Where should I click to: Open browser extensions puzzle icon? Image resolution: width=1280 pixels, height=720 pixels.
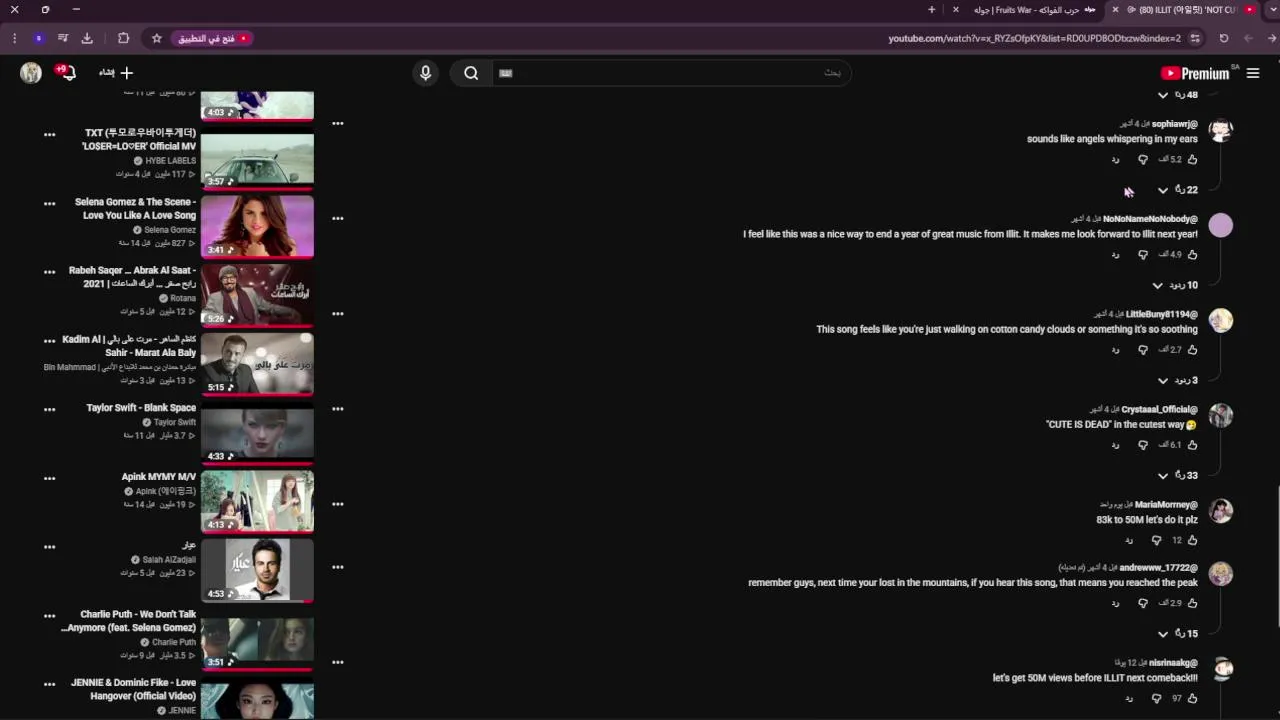pyautogui.click(x=123, y=38)
